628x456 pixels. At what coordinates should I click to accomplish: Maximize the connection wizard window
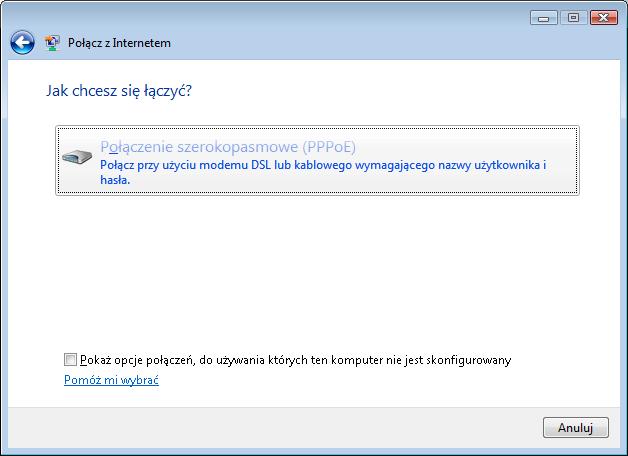tap(573, 17)
